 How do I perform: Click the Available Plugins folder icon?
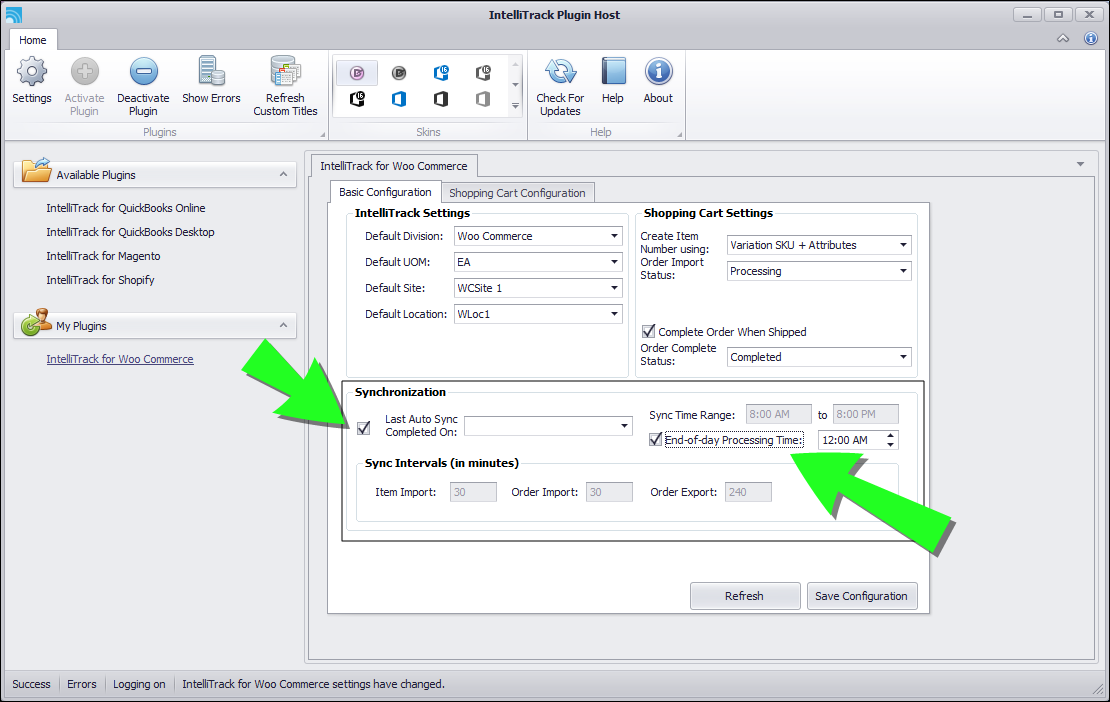pyautogui.click(x=36, y=171)
